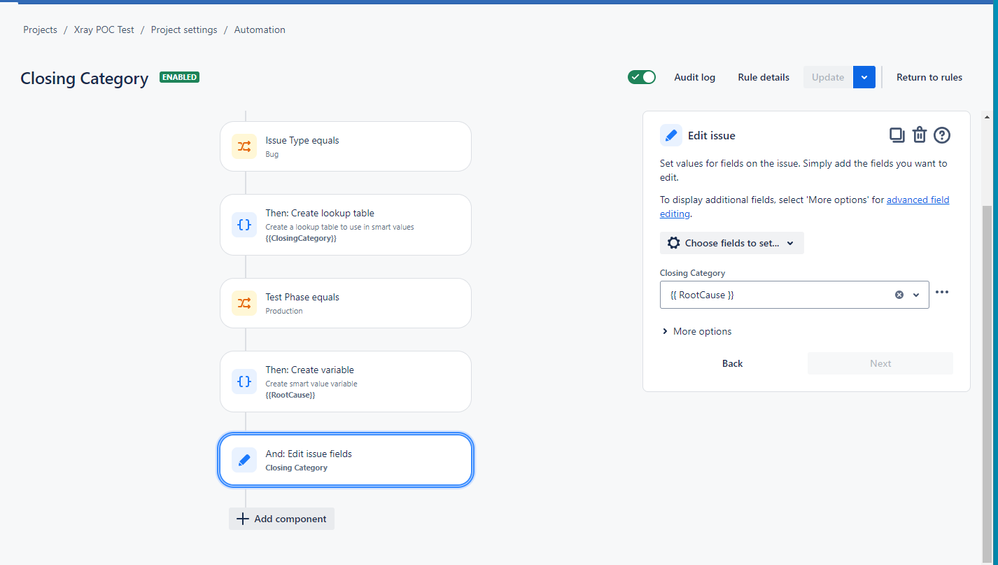
Task: Click the Next button
Action: 880,363
